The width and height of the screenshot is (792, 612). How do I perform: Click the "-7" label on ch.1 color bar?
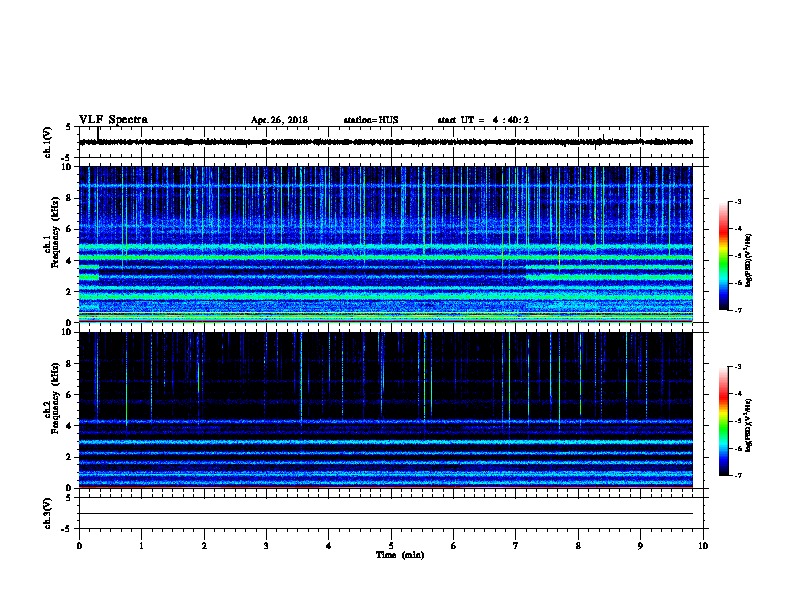[737, 310]
